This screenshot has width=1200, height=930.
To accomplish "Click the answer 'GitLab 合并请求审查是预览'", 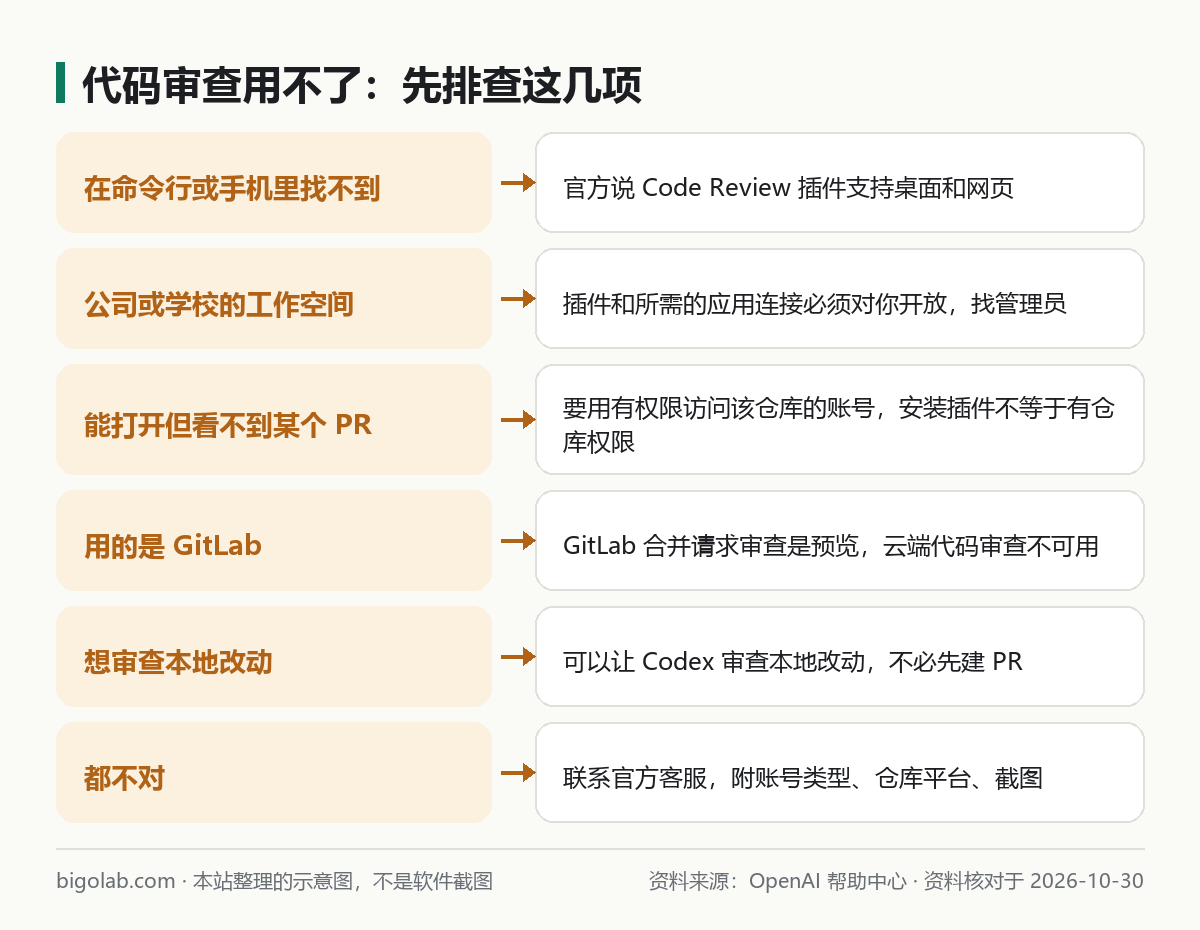I will click(840, 541).
